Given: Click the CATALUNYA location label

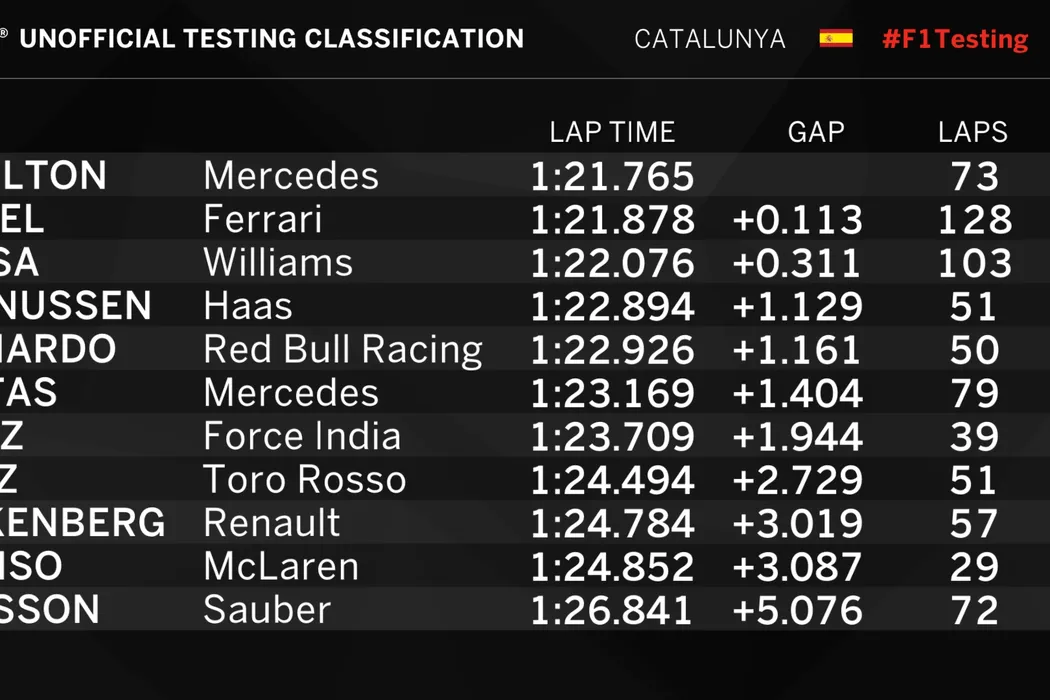Looking at the screenshot, I should click(709, 39).
